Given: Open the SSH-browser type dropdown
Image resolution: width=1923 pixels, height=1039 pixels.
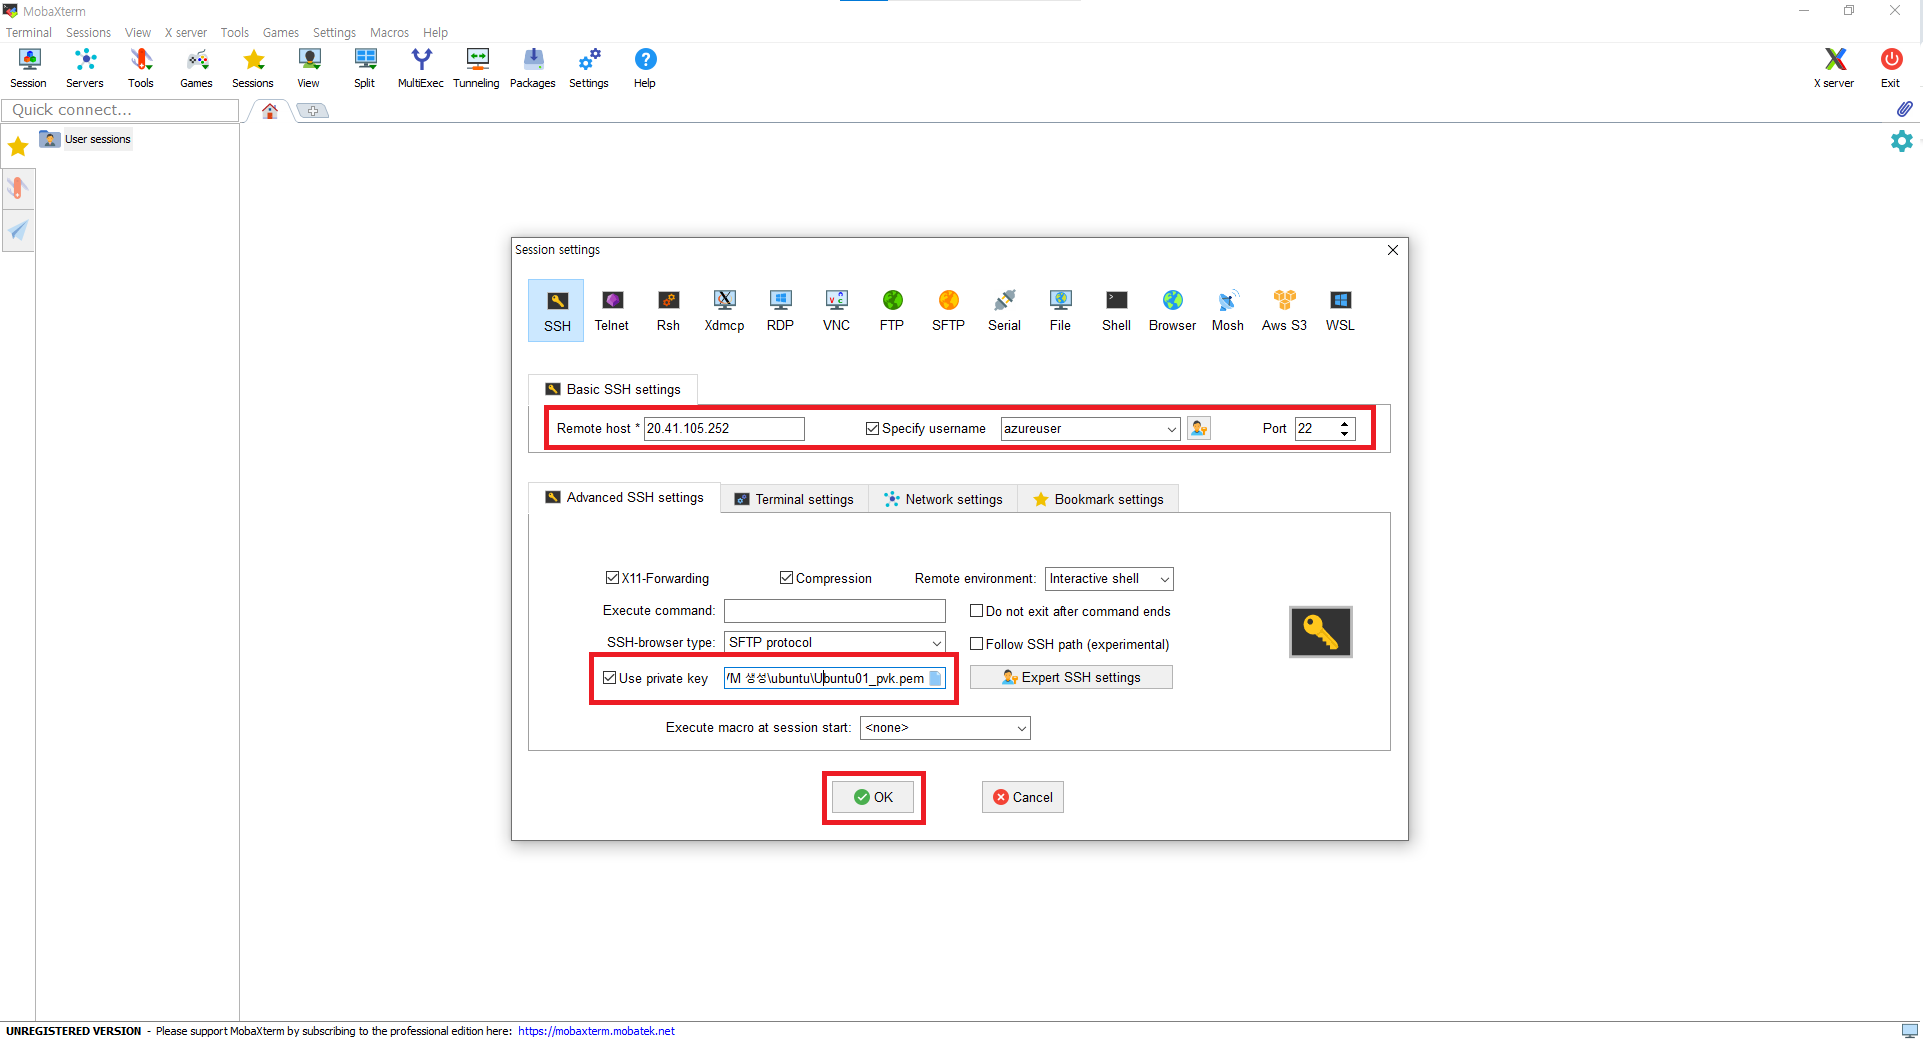Looking at the screenshot, I should (835, 642).
